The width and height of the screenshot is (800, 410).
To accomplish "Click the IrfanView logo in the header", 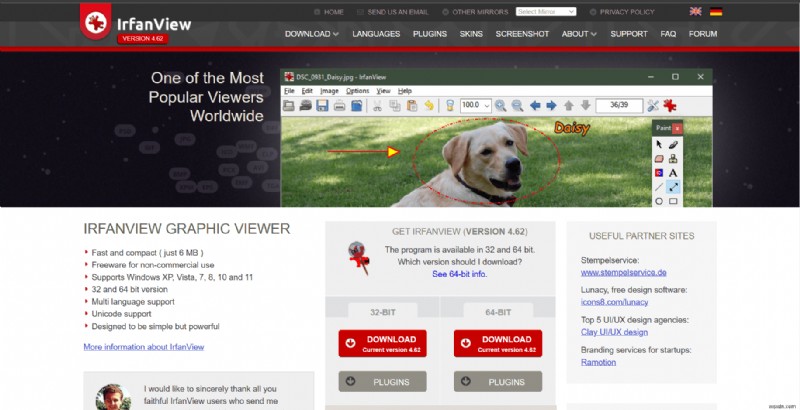I will (x=136, y=23).
